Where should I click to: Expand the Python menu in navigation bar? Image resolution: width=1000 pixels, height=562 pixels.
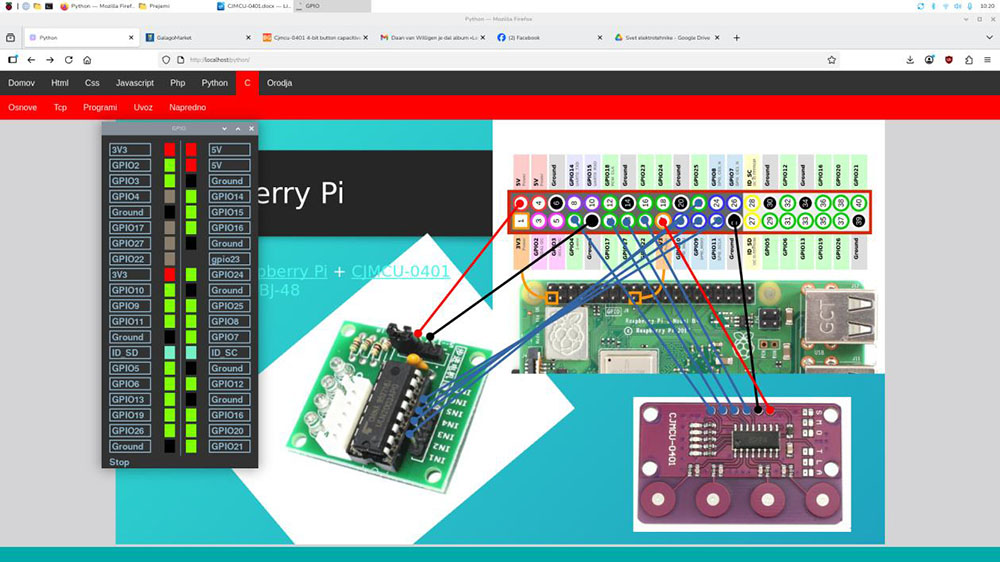point(214,83)
